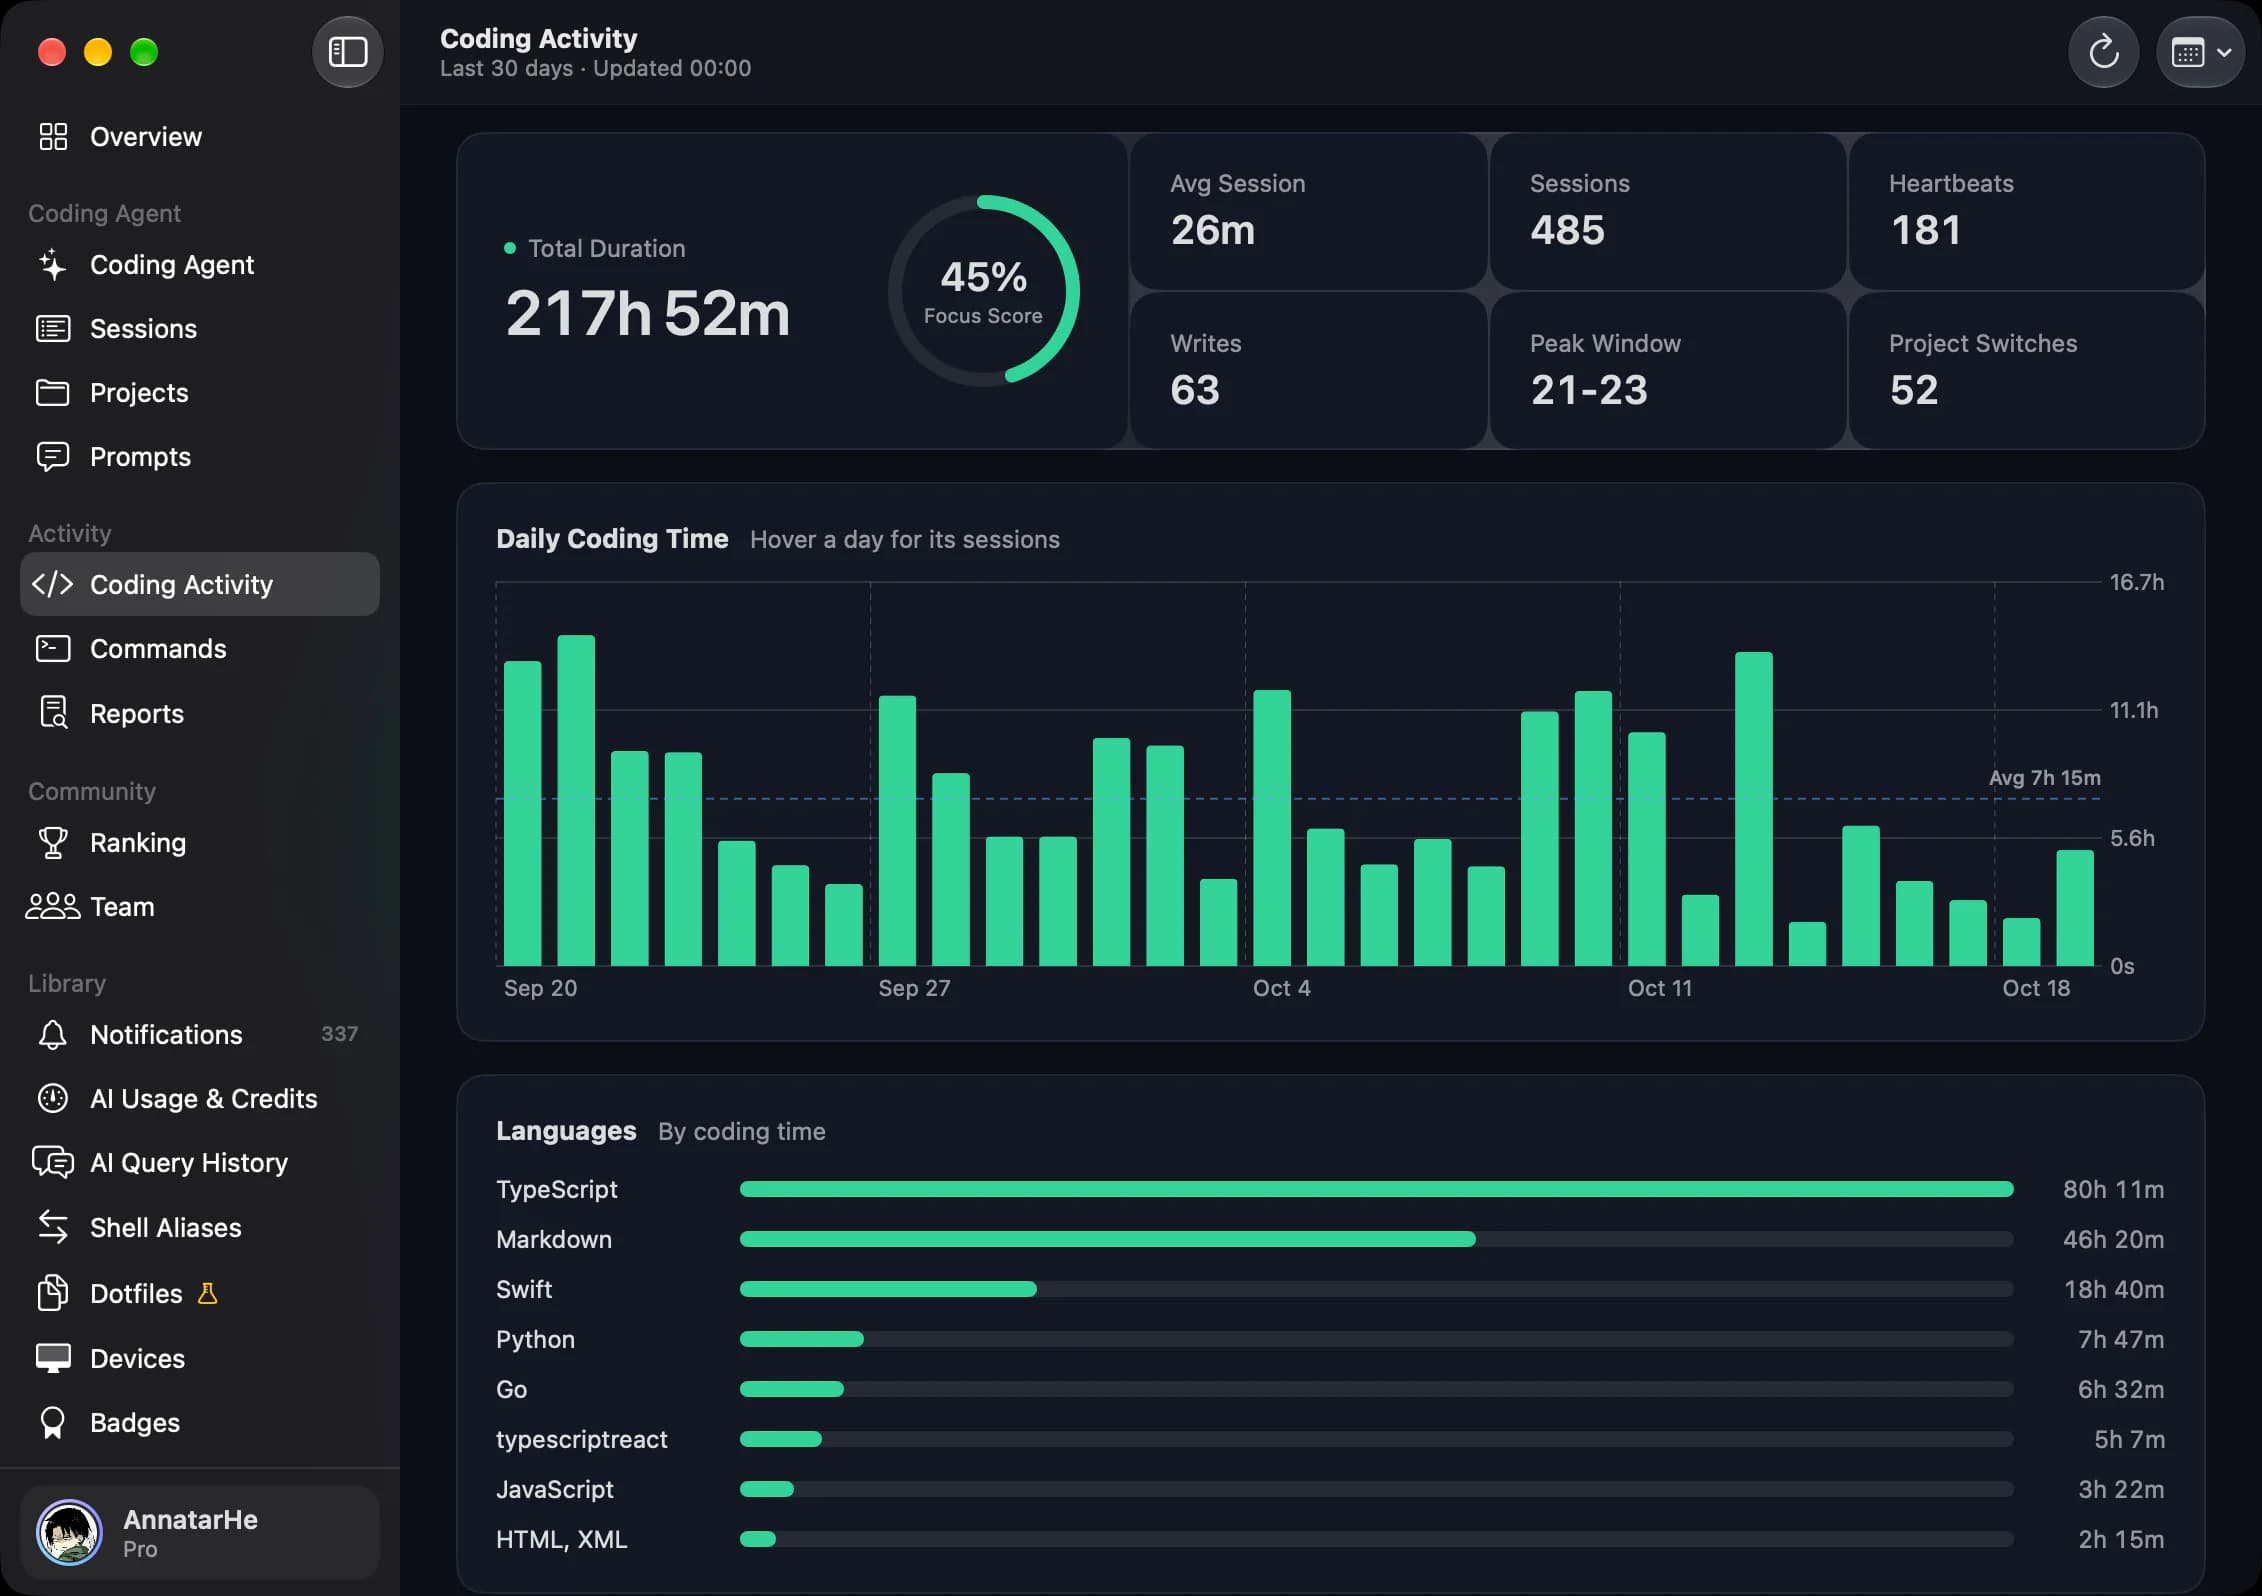Open the Overview grid icon

coord(53,137)
